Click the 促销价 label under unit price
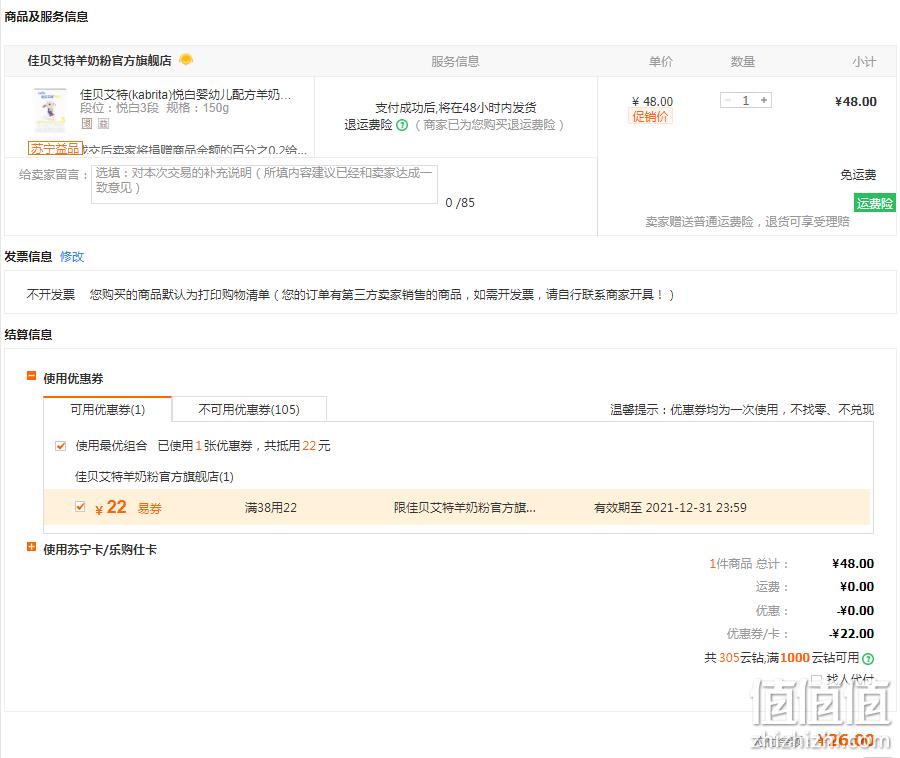 pos(650,117)
